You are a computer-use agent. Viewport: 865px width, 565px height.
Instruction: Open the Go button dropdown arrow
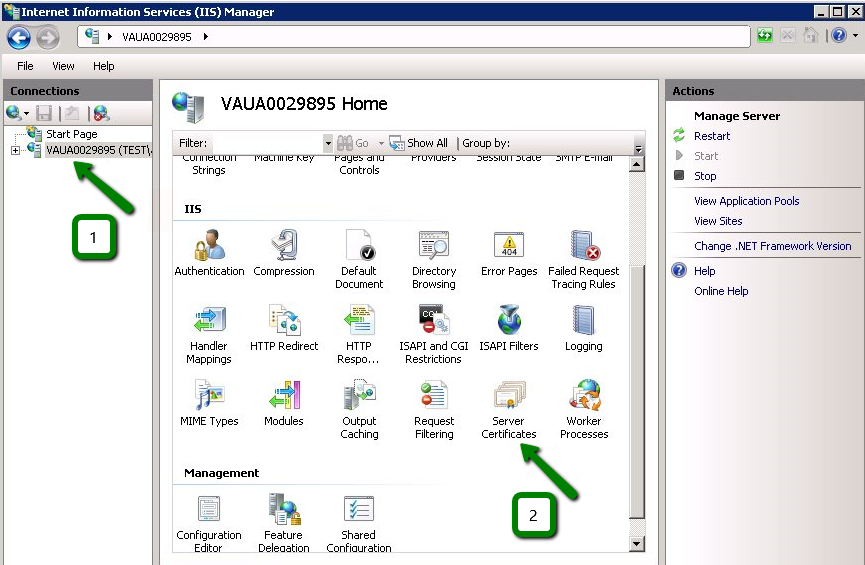click(381, 143)
